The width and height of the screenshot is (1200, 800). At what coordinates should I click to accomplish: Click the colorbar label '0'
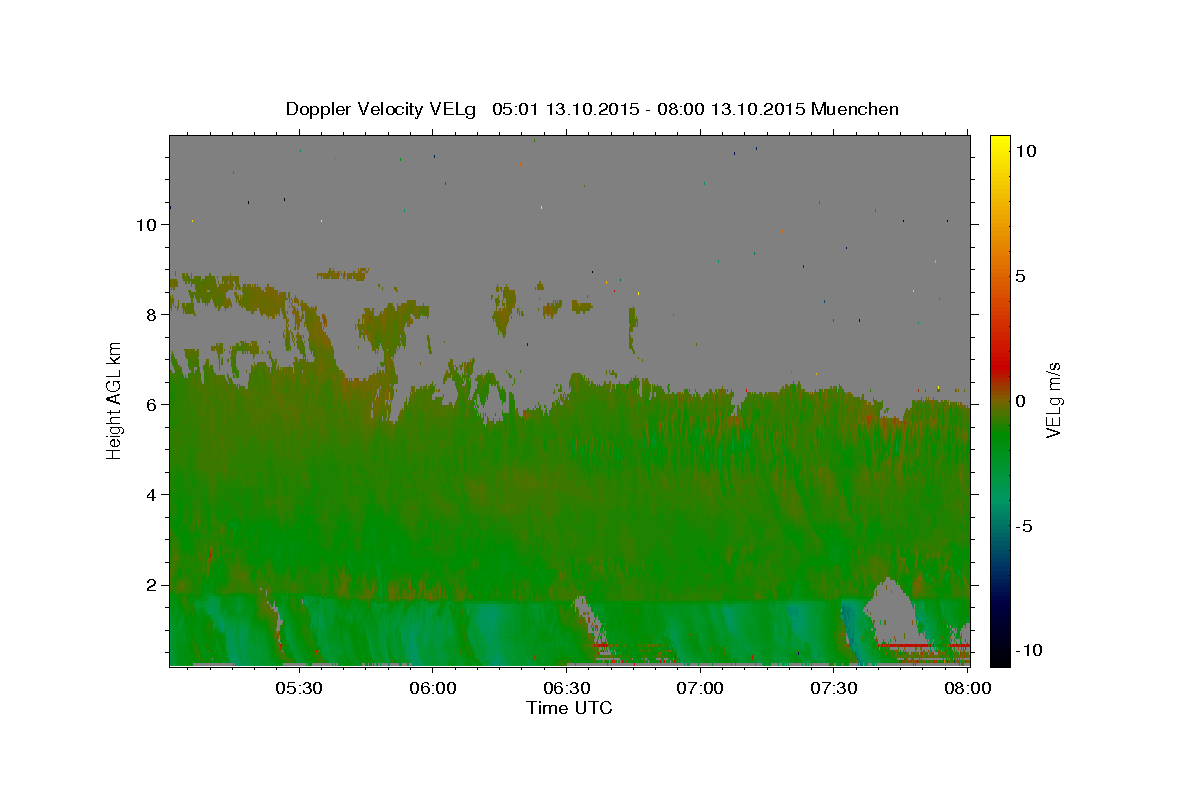pyautogui.click(x=1020, y=401)
